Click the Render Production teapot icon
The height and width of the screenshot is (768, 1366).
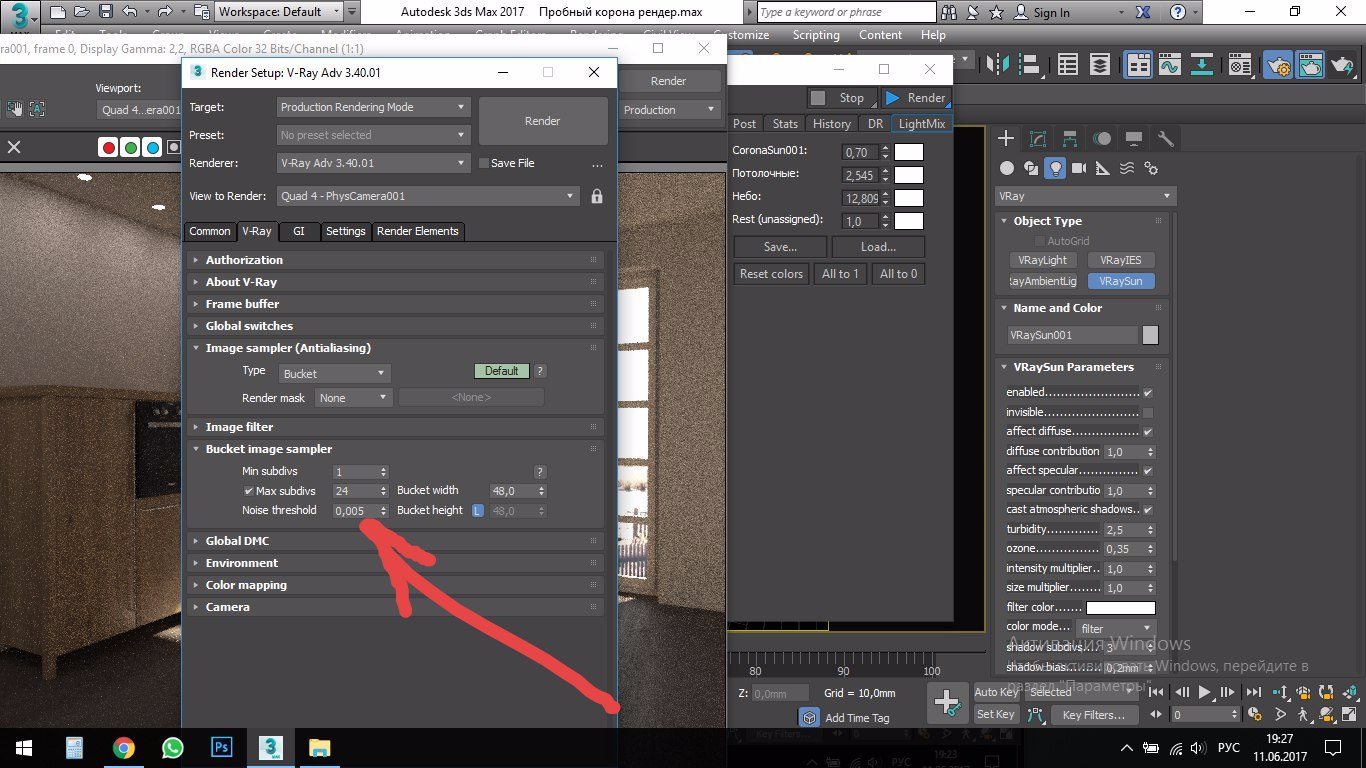click(1342, 65)
